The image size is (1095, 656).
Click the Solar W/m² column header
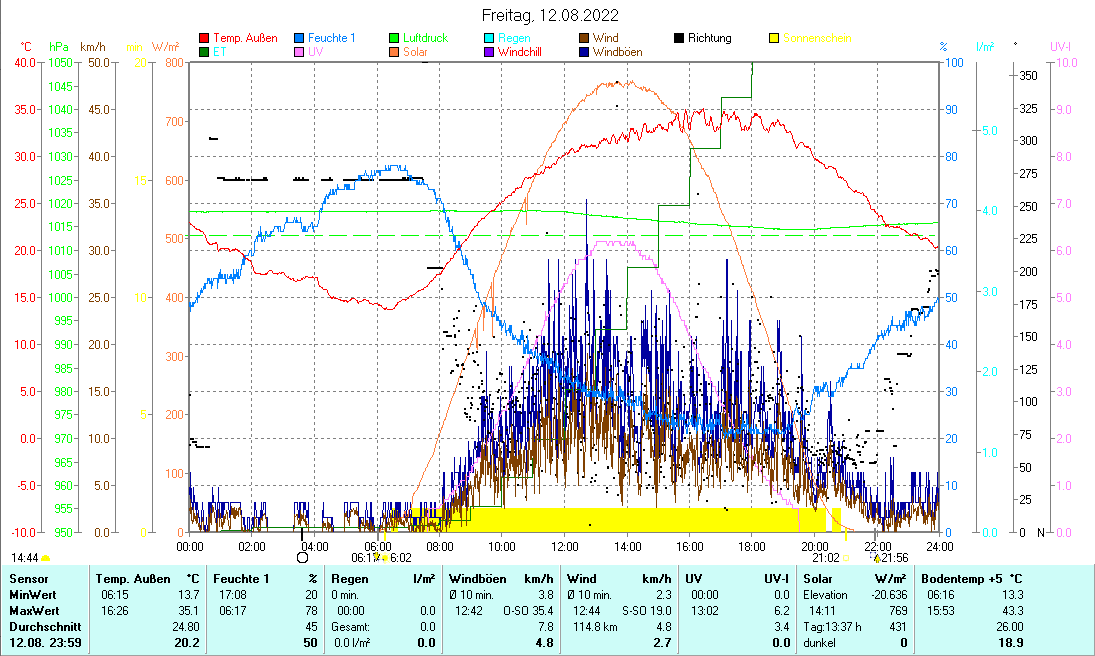pyautogui.click(x=855, y=579)
